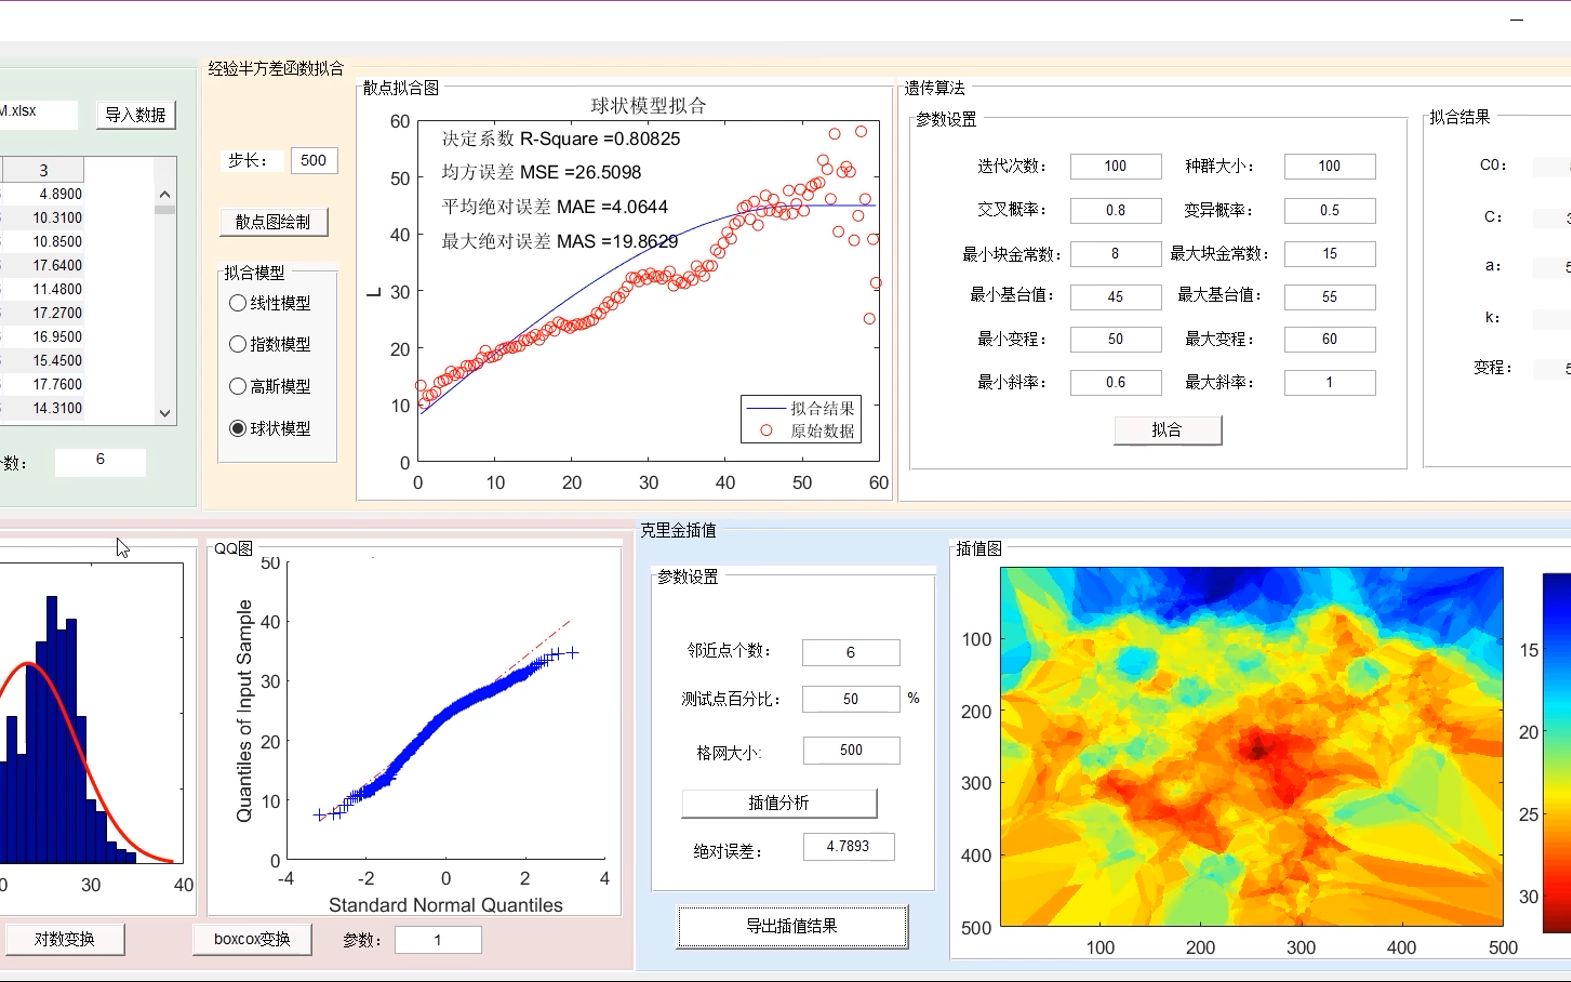Click the 最大块金常数 field
The width and height of the screenshot is (1571, 982).
pos(1330,254)
